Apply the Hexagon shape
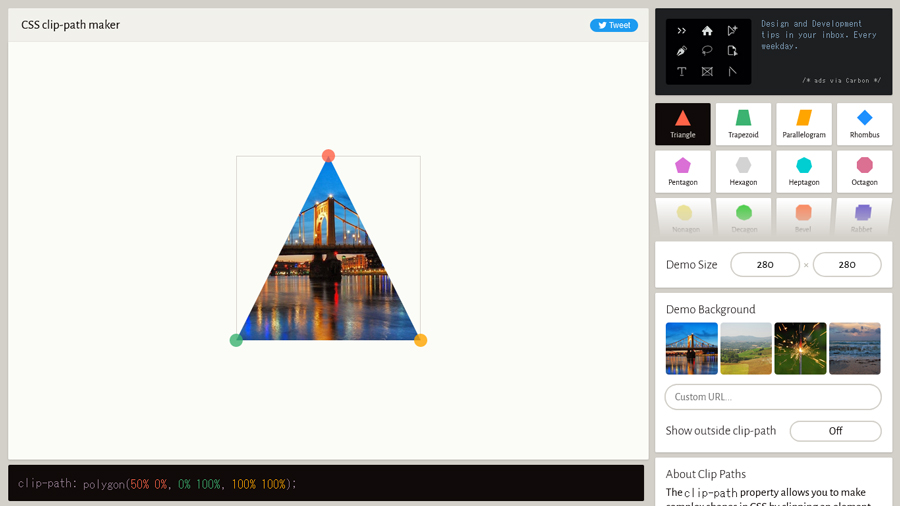 (x=743, y=171)
